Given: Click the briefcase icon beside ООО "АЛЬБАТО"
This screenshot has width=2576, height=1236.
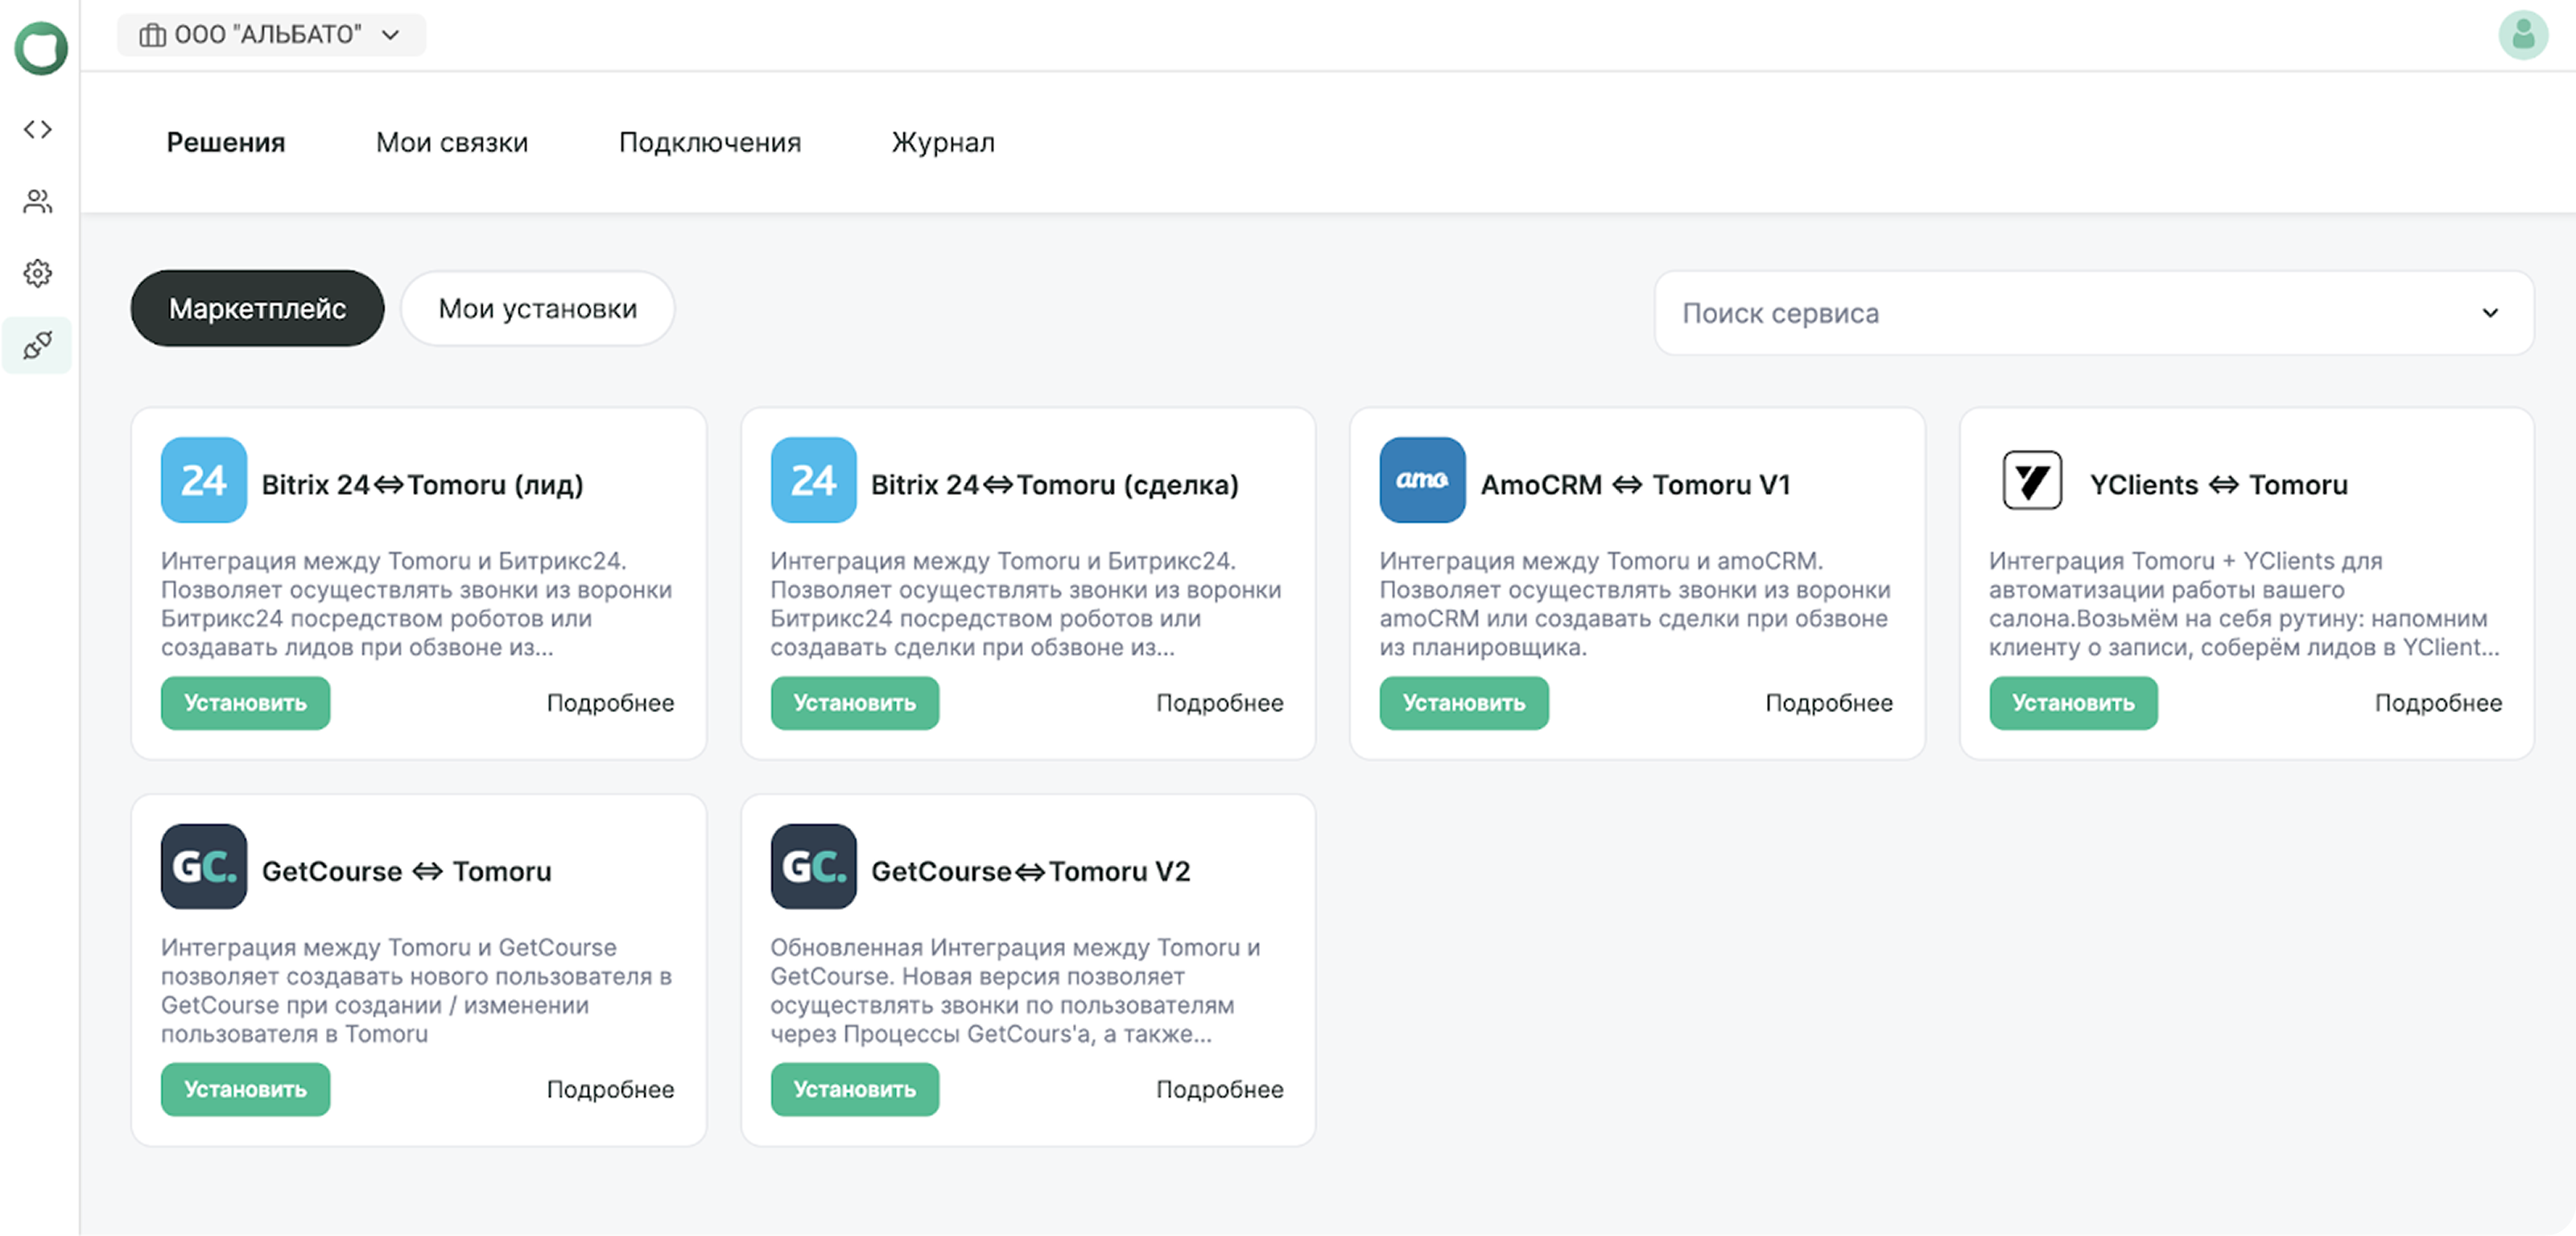Looking at the screenshot, I should (152, 35).
